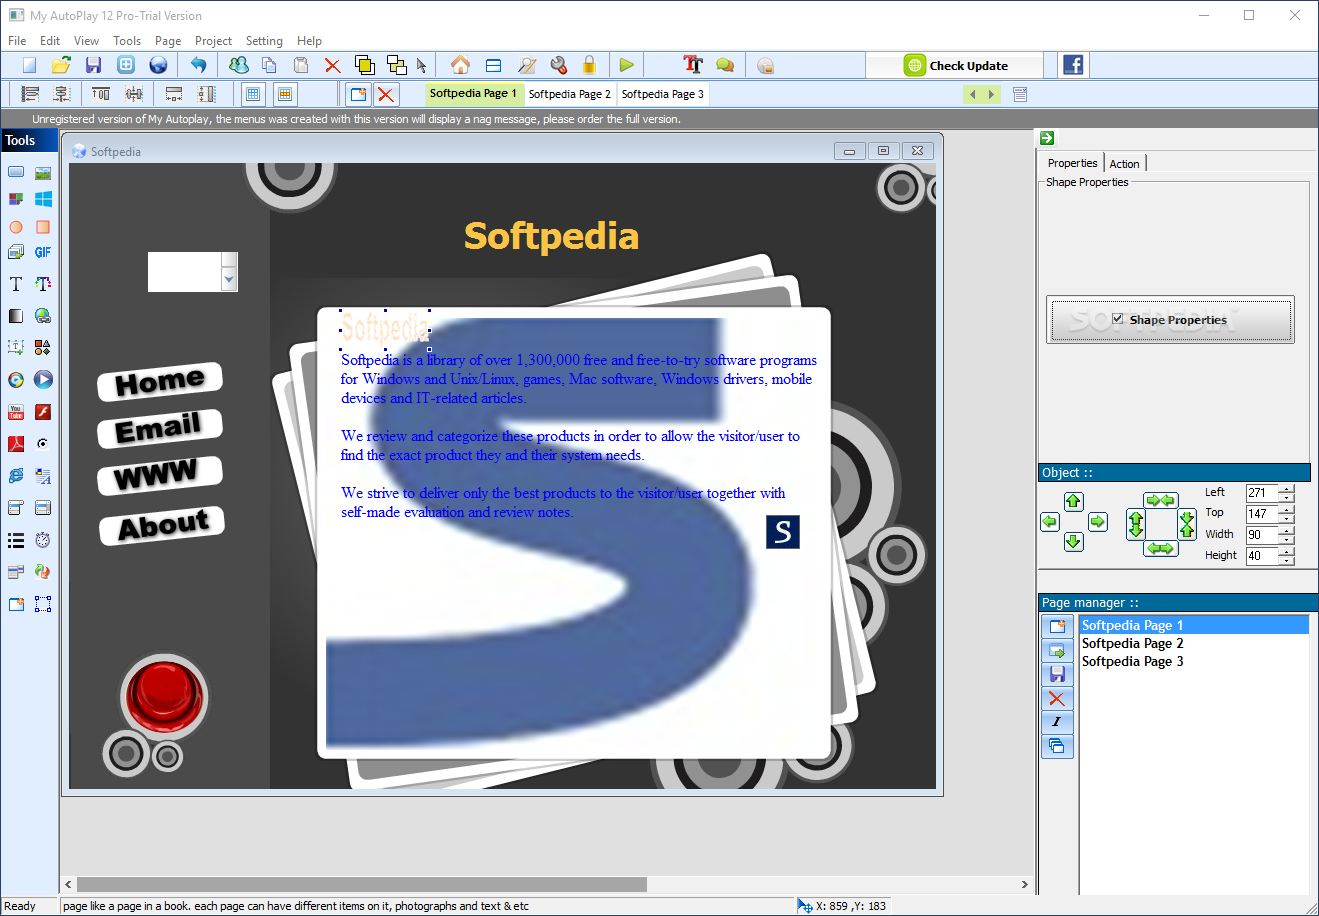Increase width with the outward horizontal arrows
The image size is (1319, 916).
tap(1160, 548)
